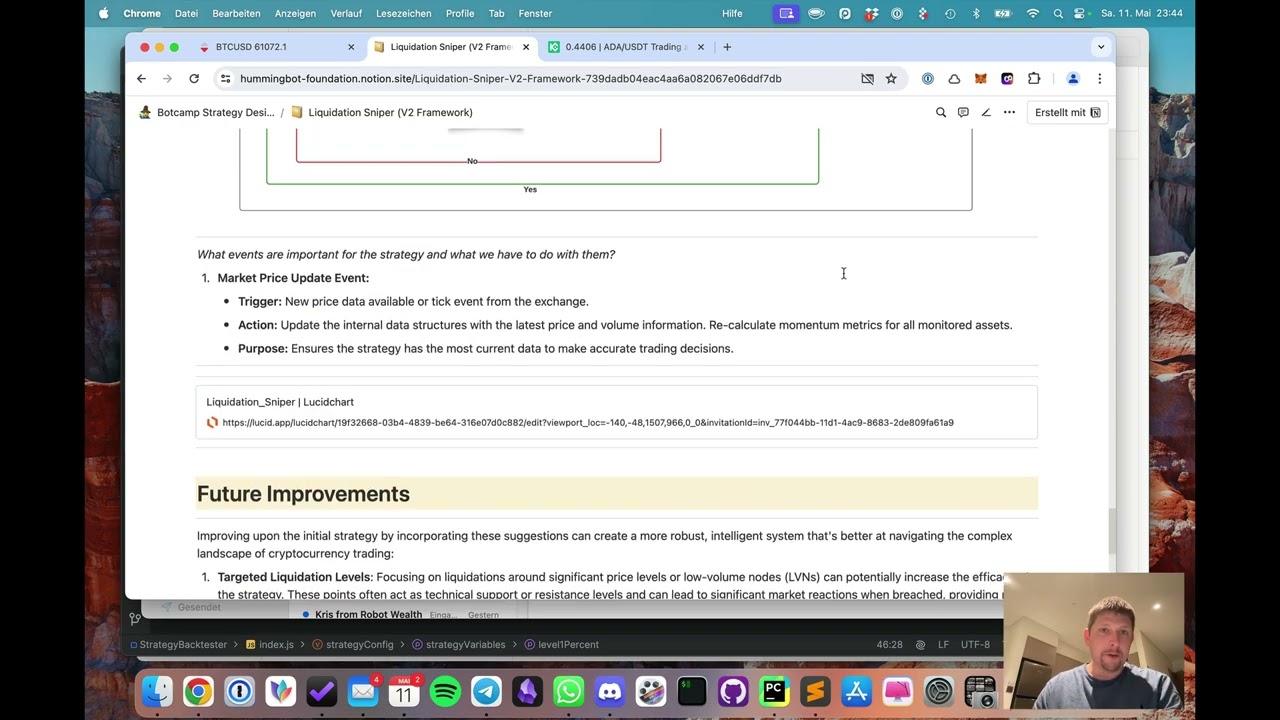The width and height of the screenshot is (1280, 720).
Task: Click the blocked-camera icon in address bar
Action: tap(867, 78)
